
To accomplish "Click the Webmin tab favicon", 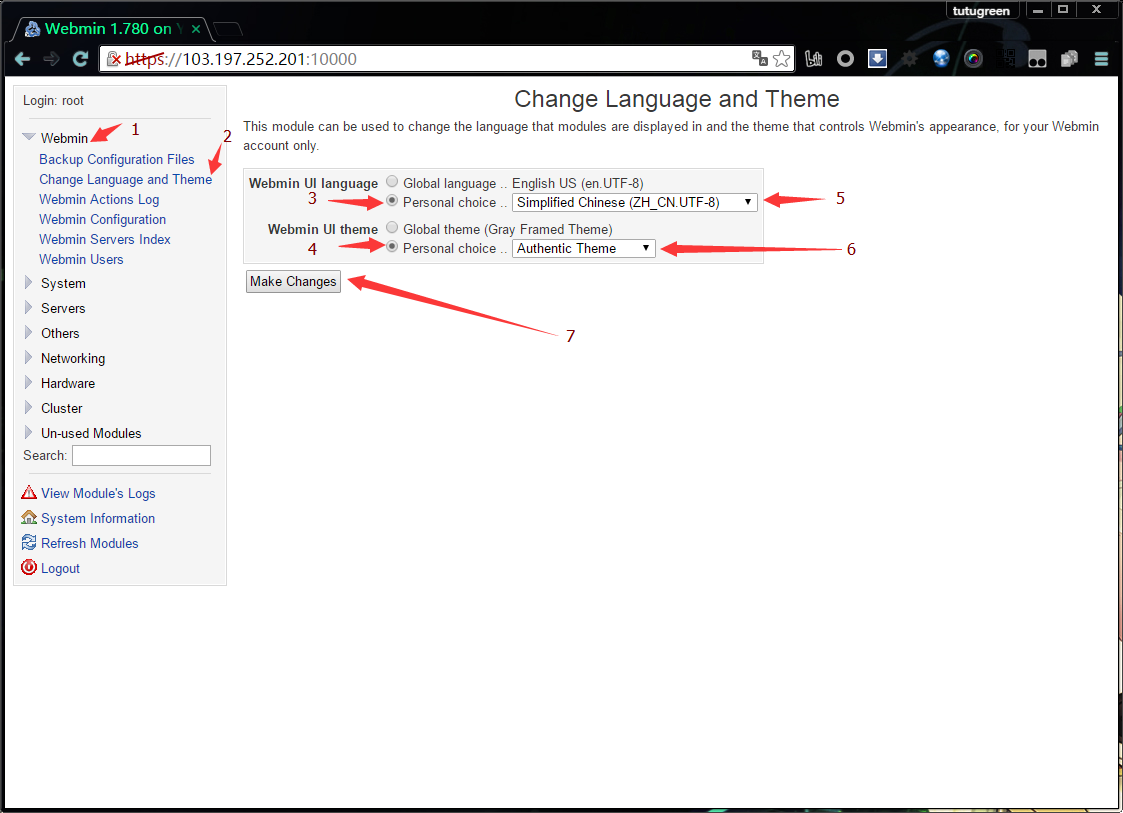I will tap(32, 29).
